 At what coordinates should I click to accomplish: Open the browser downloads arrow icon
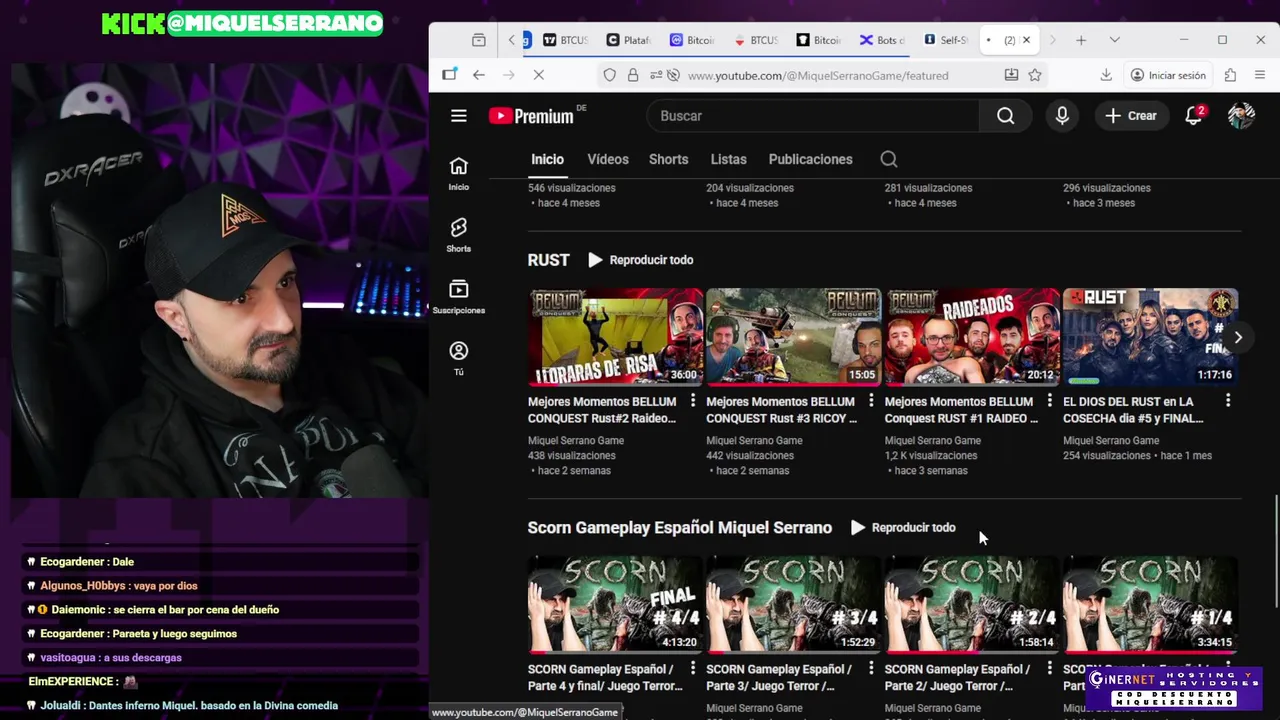point(1106,75)
